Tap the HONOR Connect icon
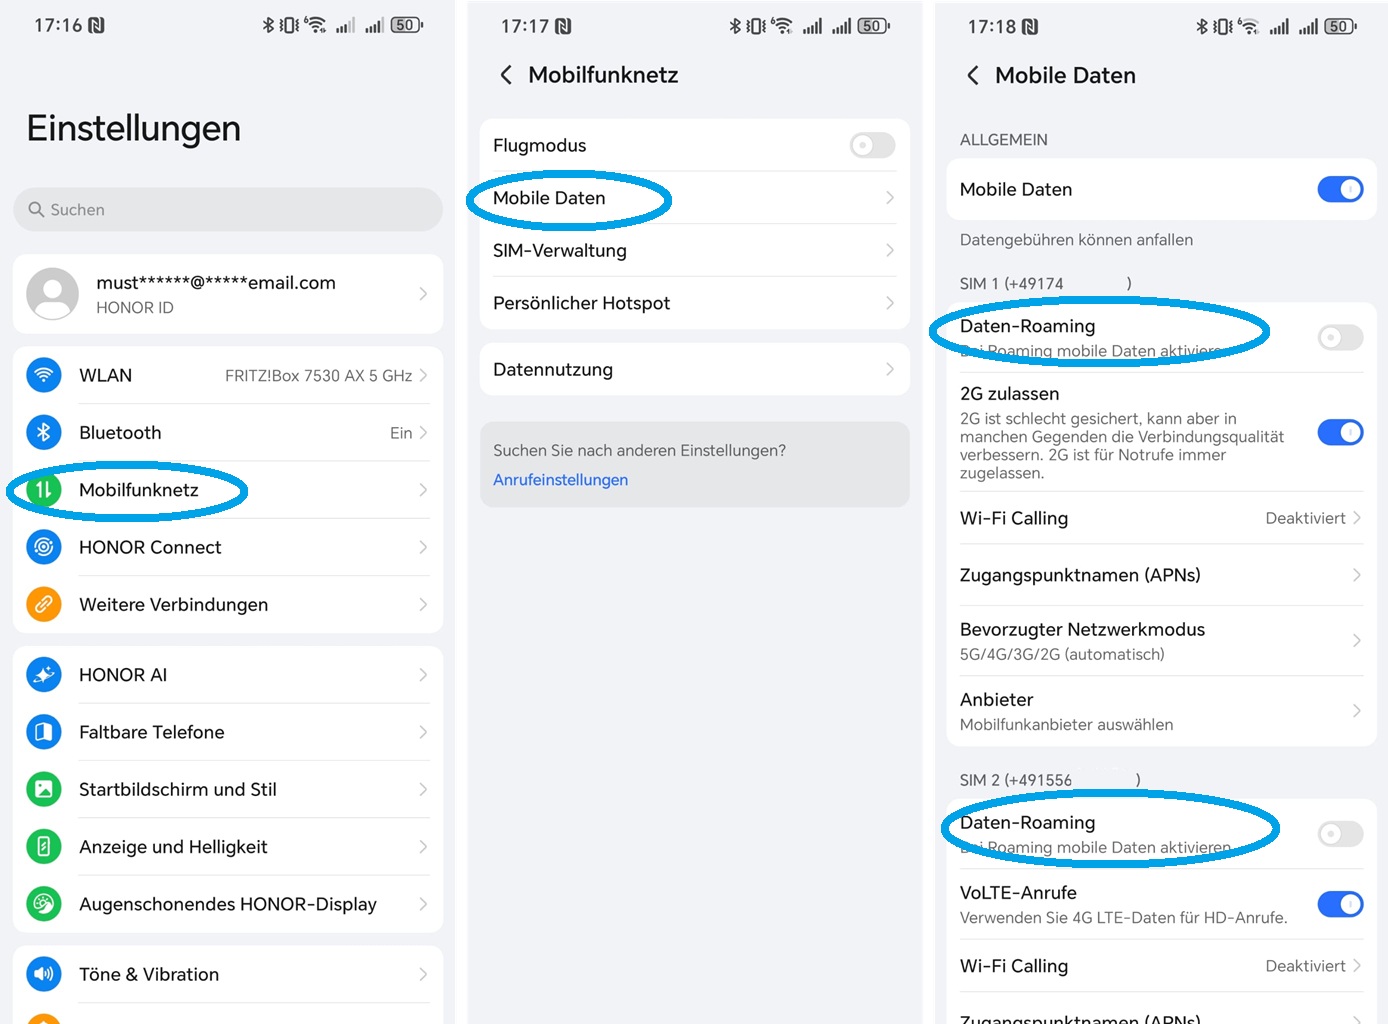Screen dimensions: 1388x1024 click(43, 547)
